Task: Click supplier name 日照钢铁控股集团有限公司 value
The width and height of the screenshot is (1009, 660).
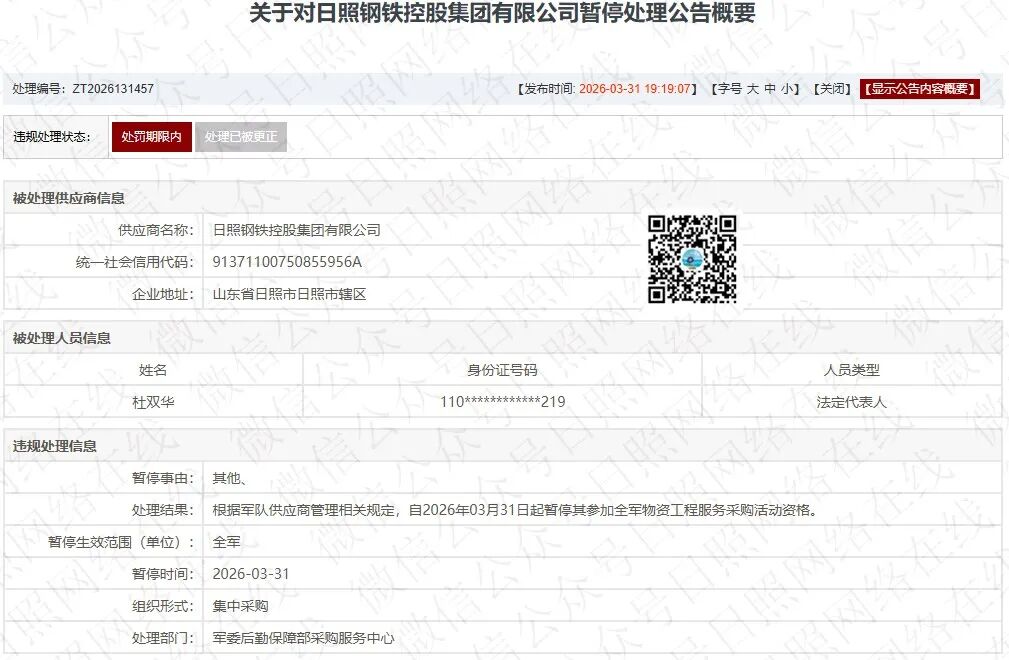Action: 297,230
